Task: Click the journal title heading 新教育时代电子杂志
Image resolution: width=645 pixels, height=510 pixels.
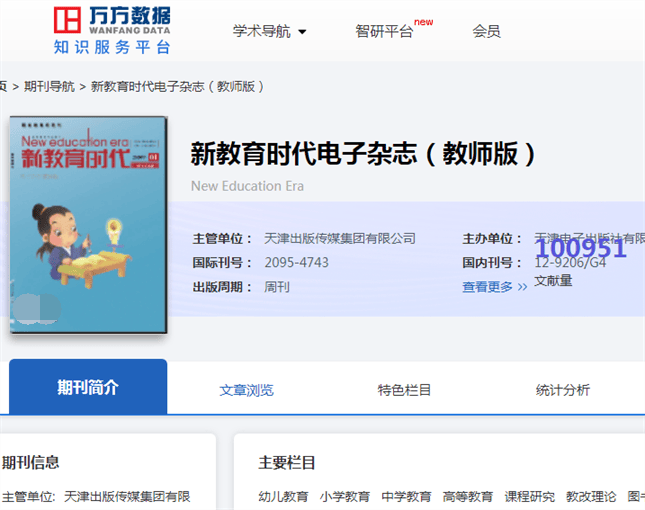Action: [364, 153]
